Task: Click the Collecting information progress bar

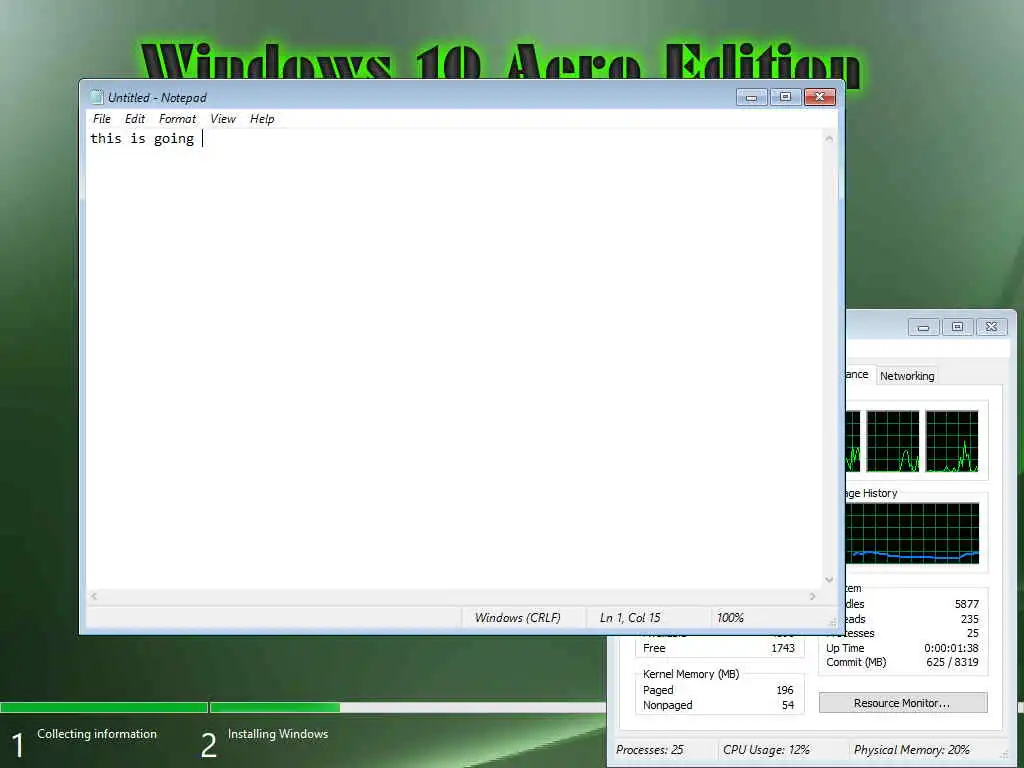Action: (104, 707)
